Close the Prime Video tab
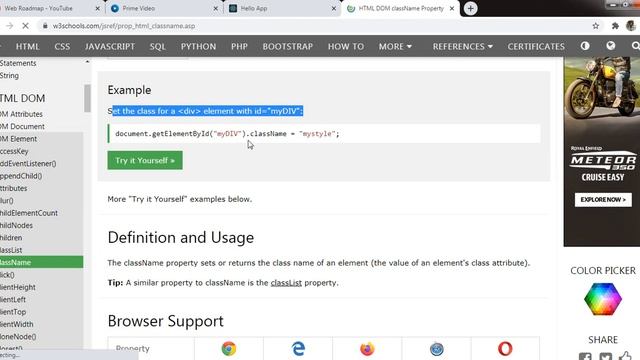Viewport: 640px width, 360px height. pos(216,9)
